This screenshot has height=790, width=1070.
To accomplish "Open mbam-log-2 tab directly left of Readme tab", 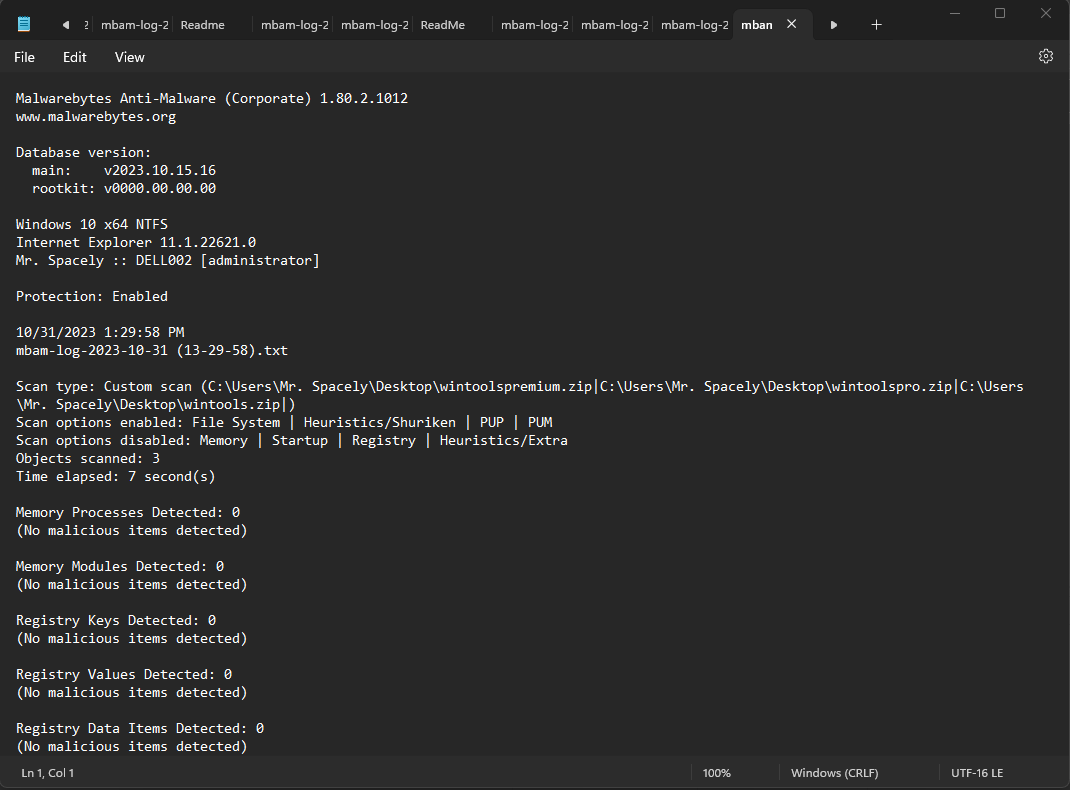I will click(x=135, y=25).
